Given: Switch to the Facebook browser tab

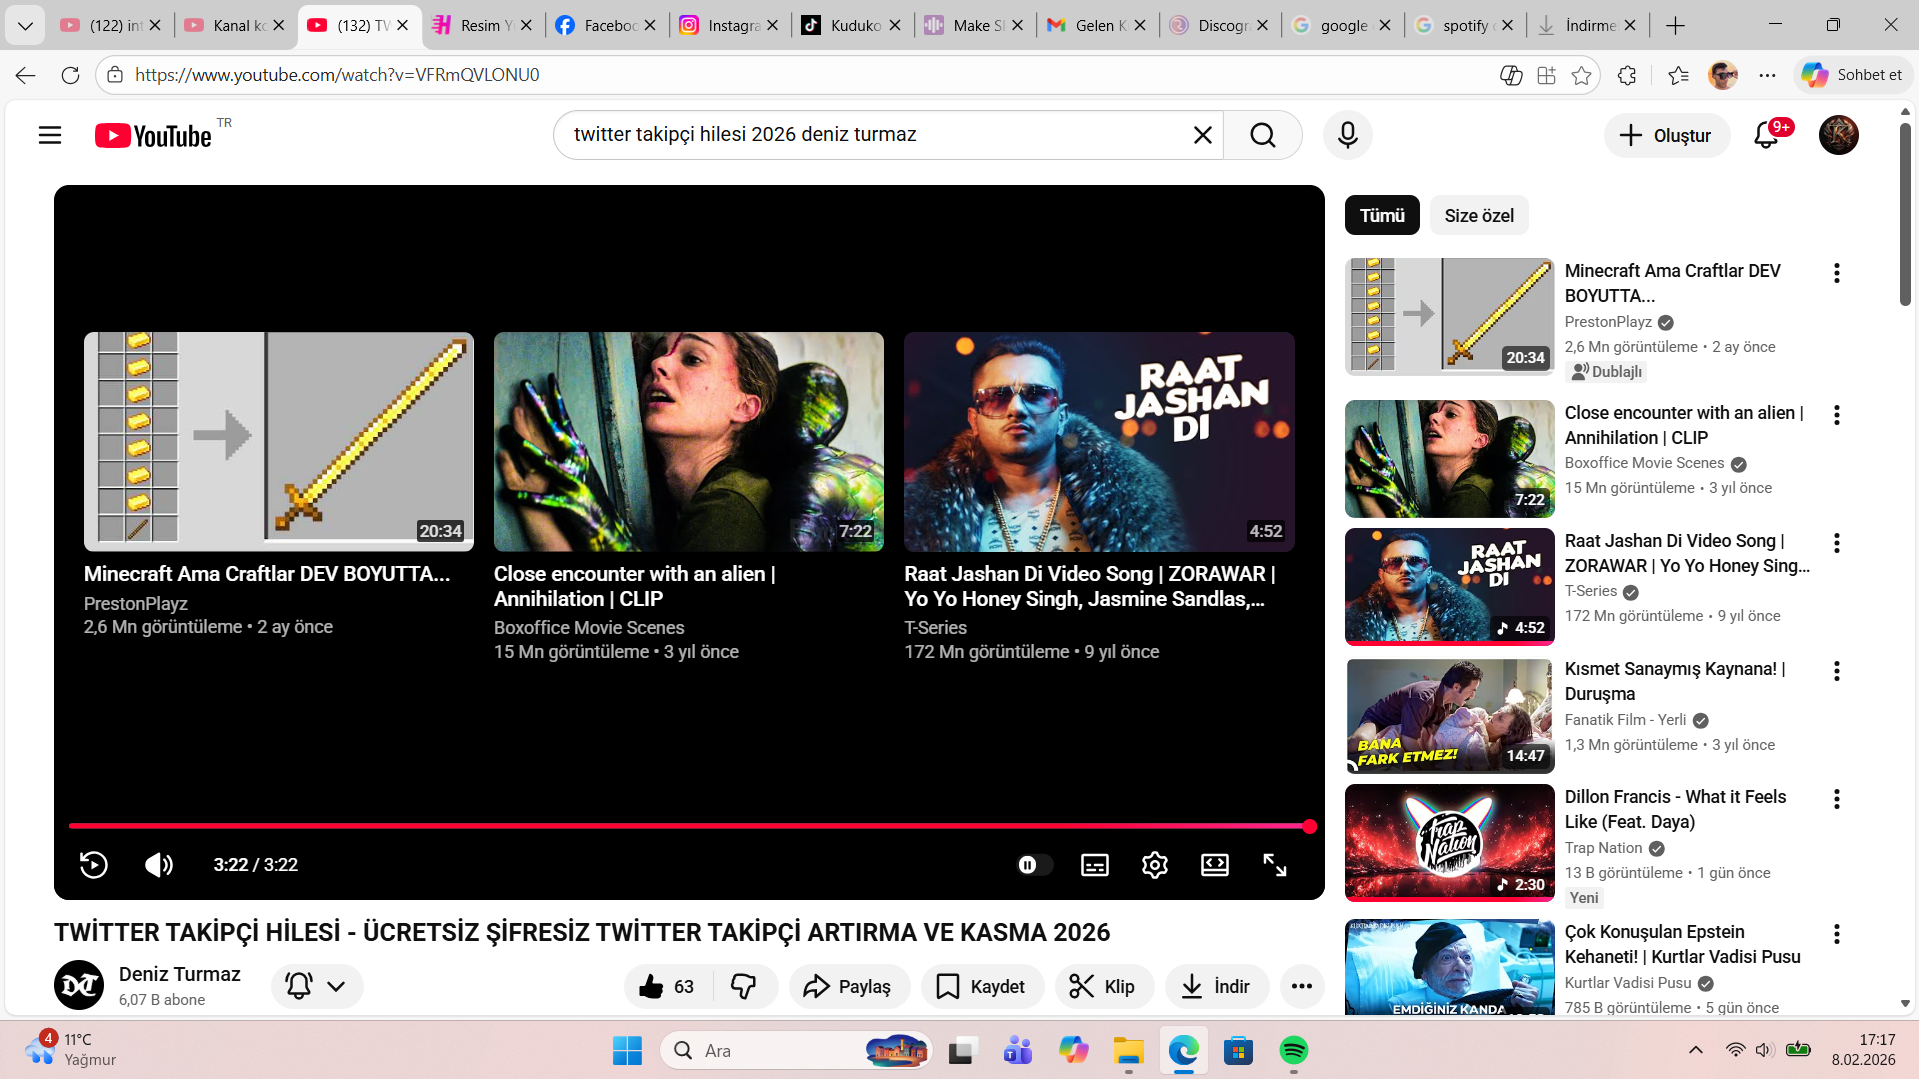Looking at the screenshot, I should (608, 25).
